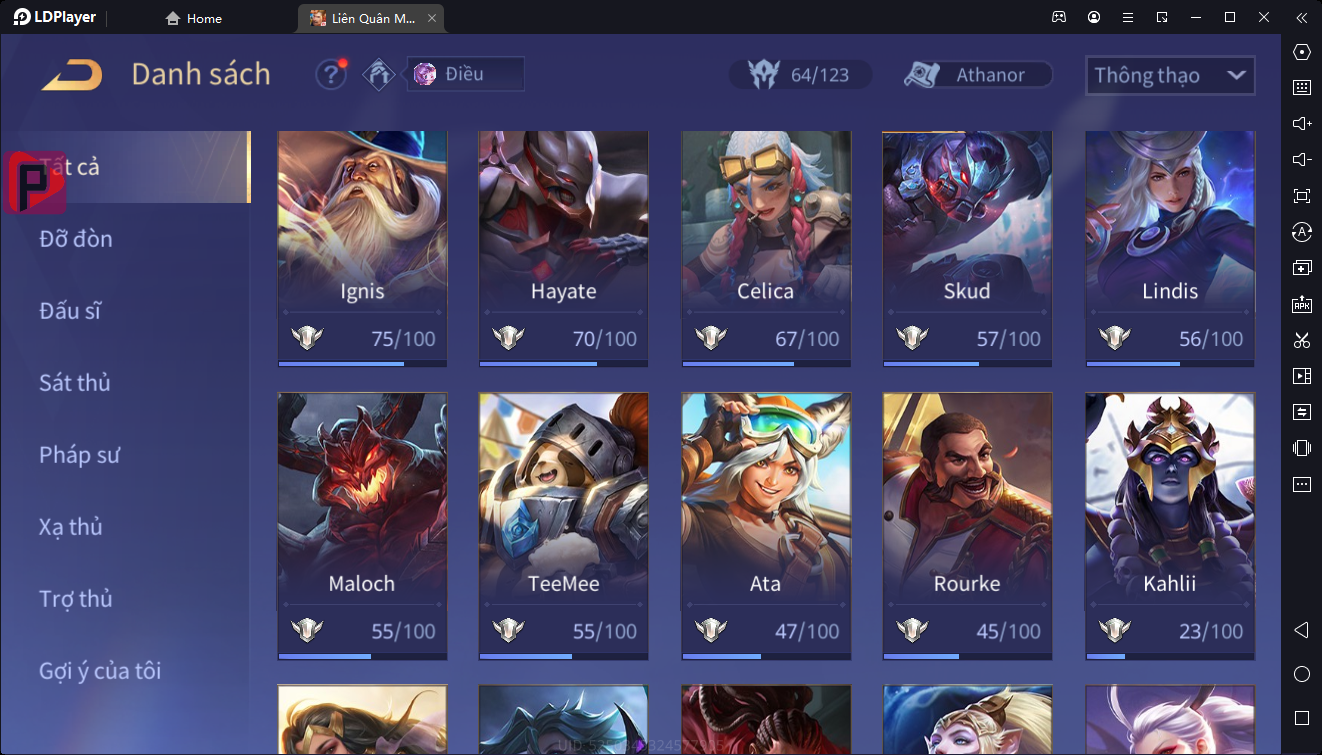This screenshot has height=755, width=1322.
Task: Click the mastery badge showing 64/123
Action: point(800,75)
